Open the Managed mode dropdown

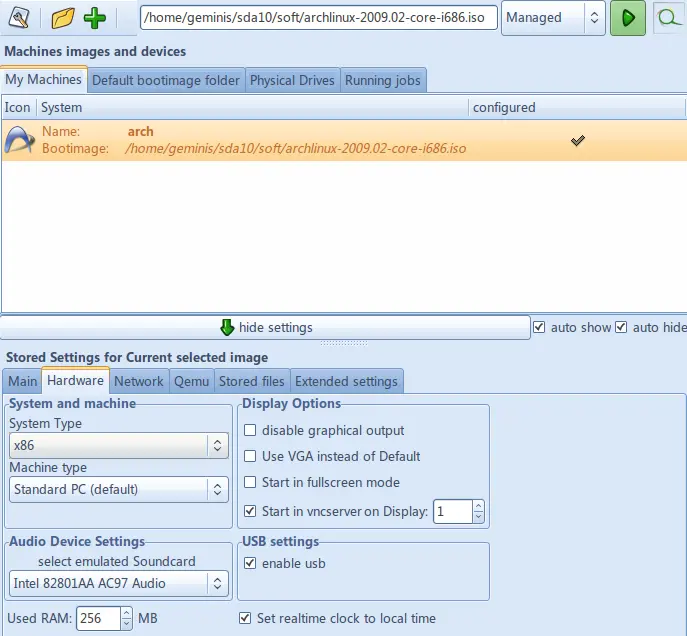coord(553,18)
